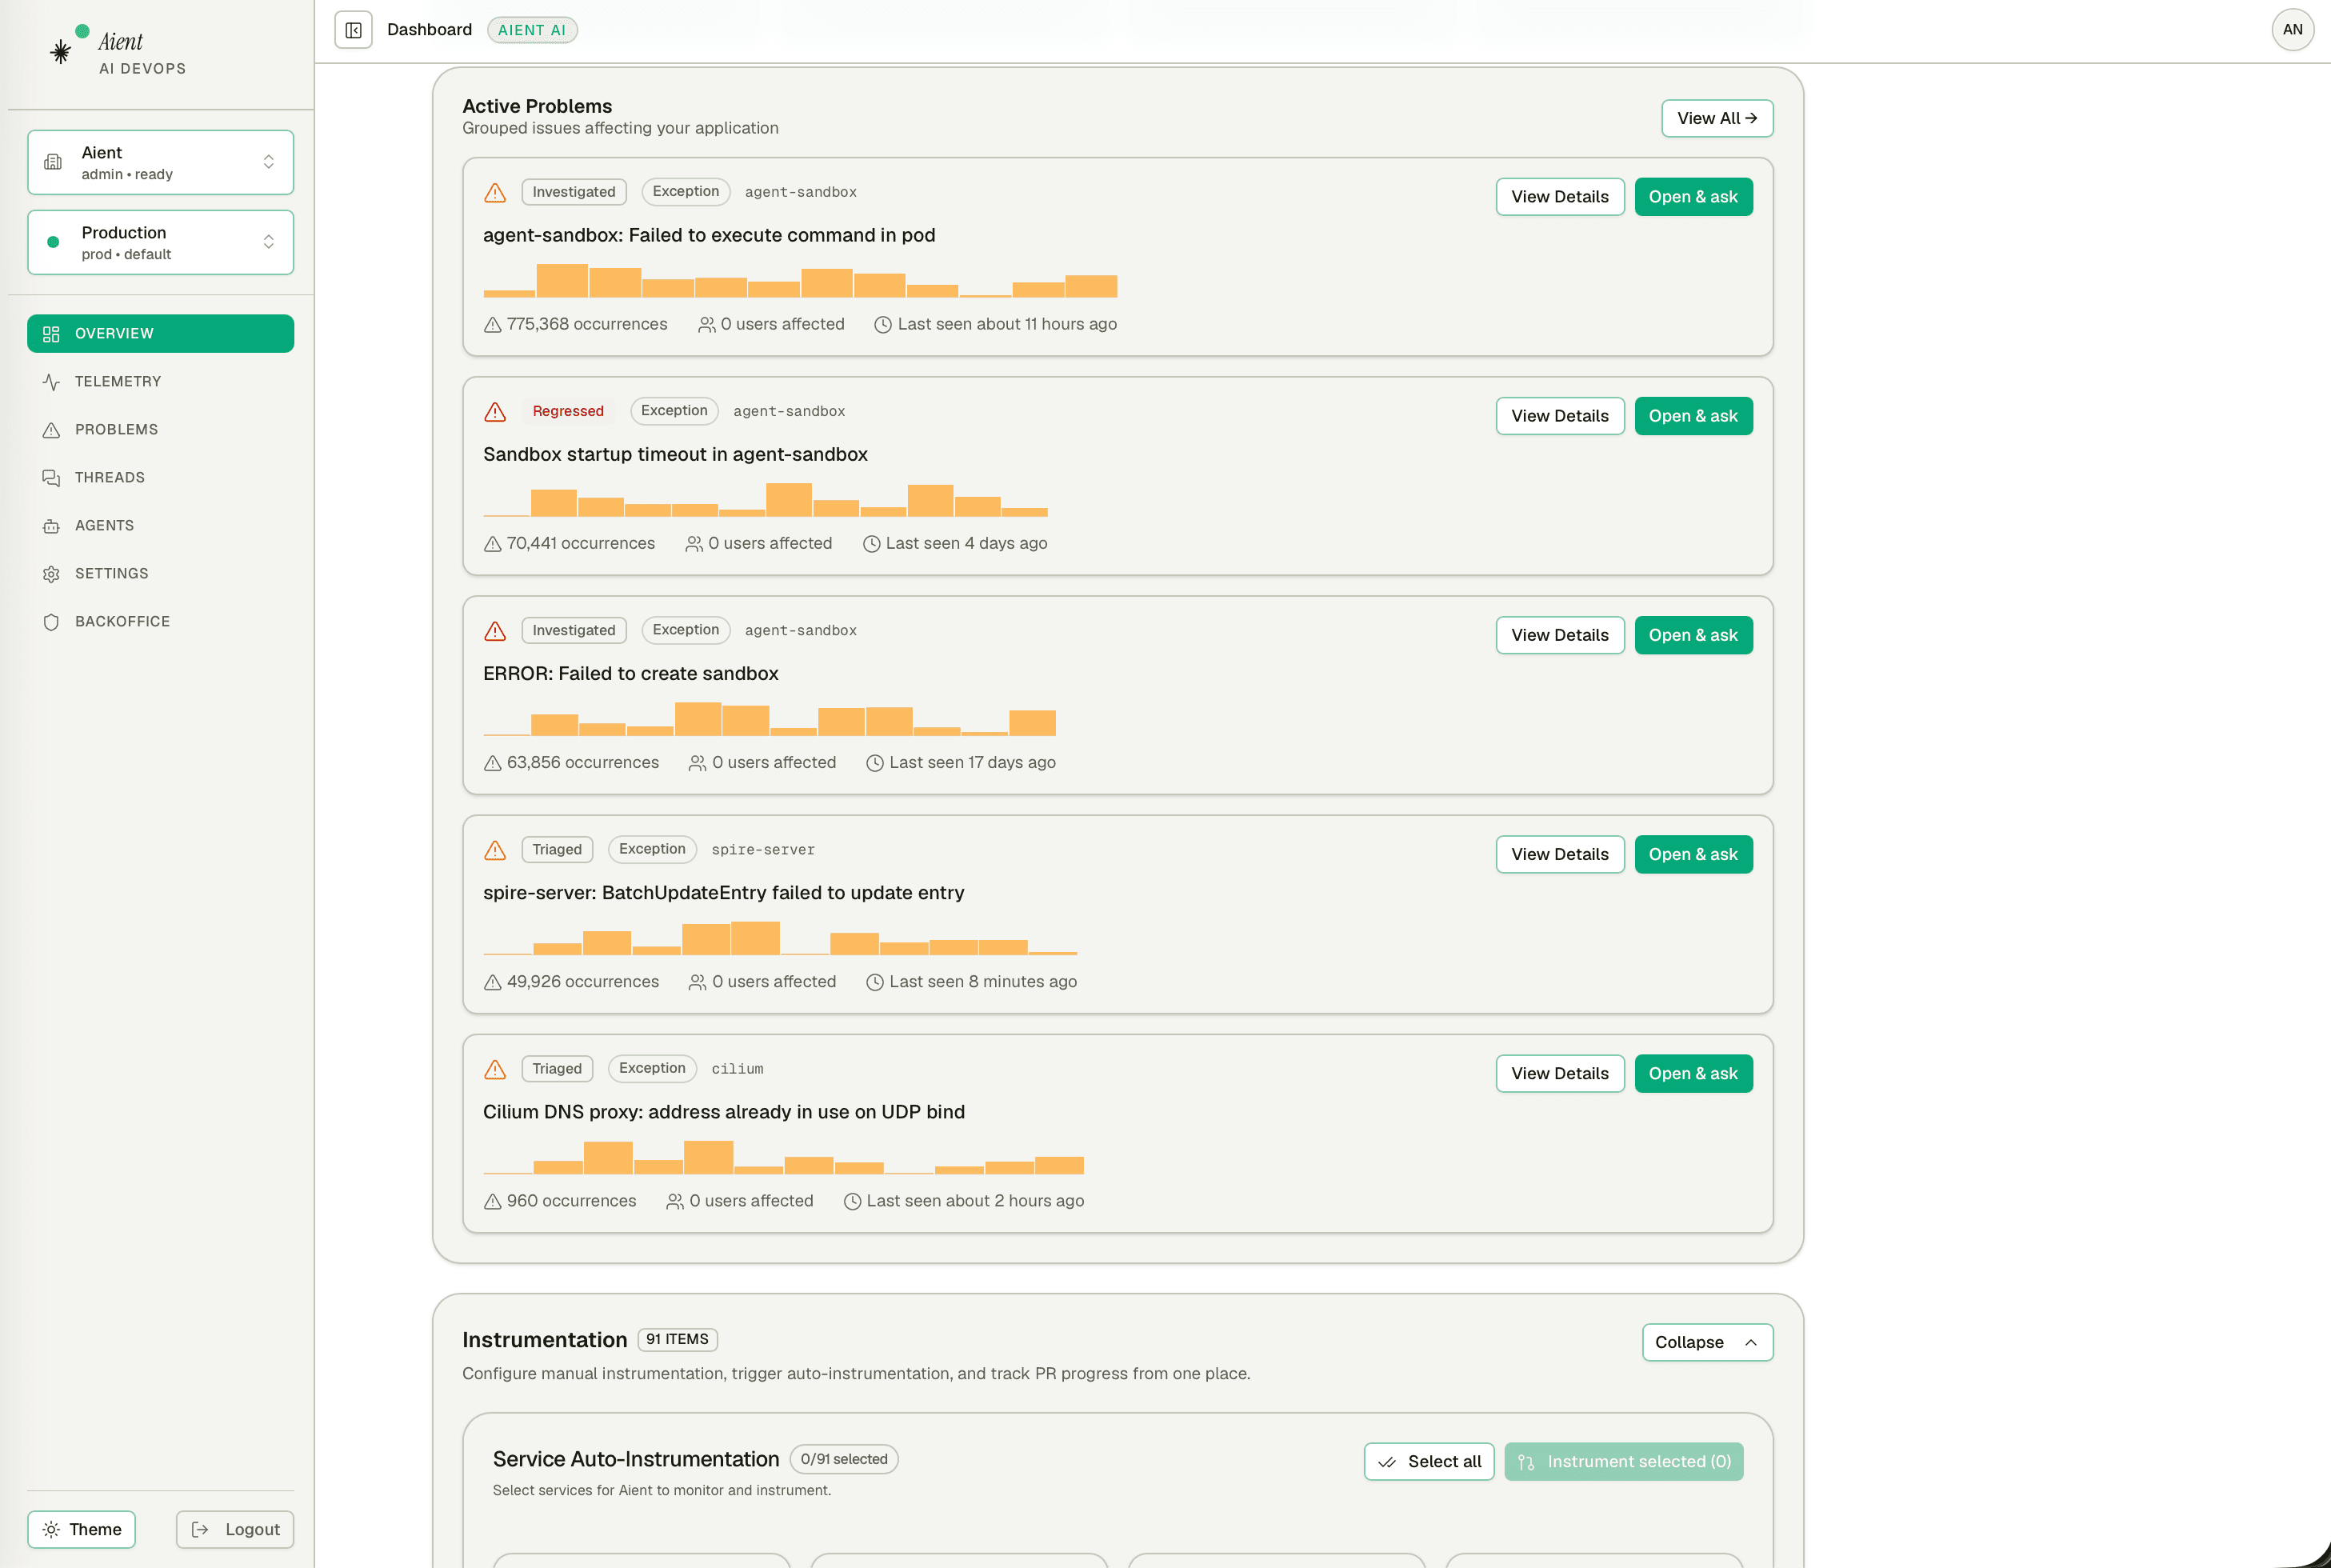Click the Telemetry pulse icon
This screenshot has height=1568, width=2331.
point(51,382)
